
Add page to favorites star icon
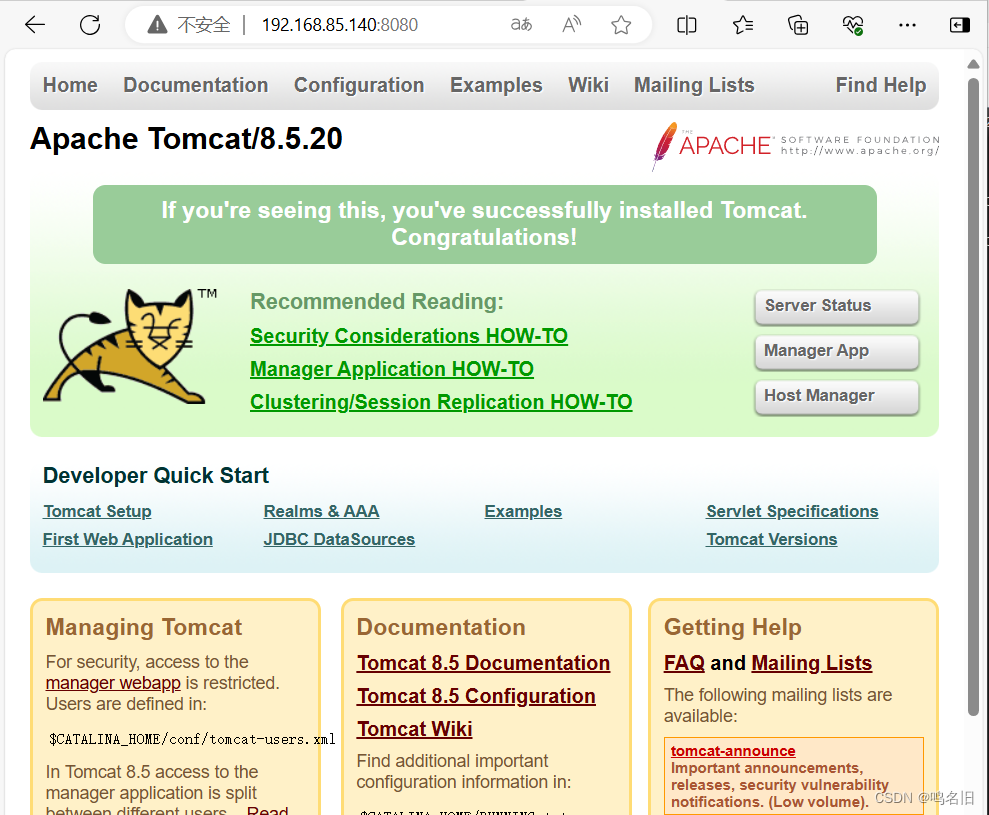click(x=621, y=25)
